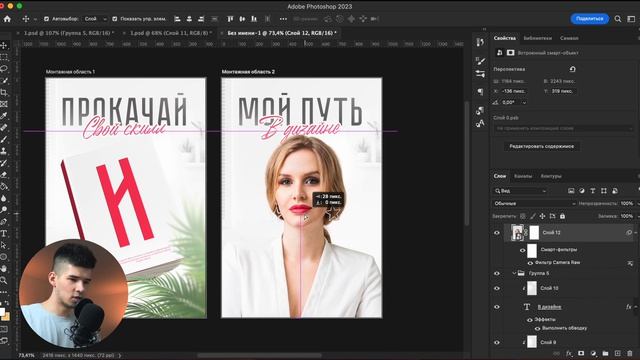Align vertical centers icon in options bar
The width and height of the screenshot is (640, 360).
click(242, 19)
